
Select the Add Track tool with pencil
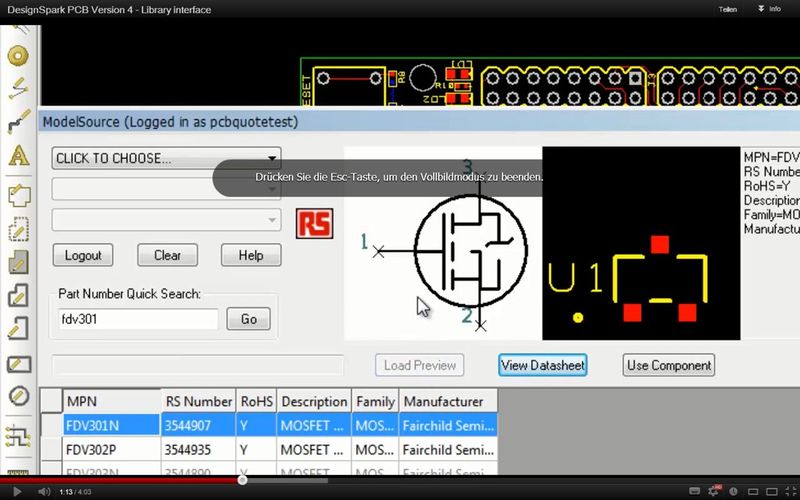click(18, 88)
